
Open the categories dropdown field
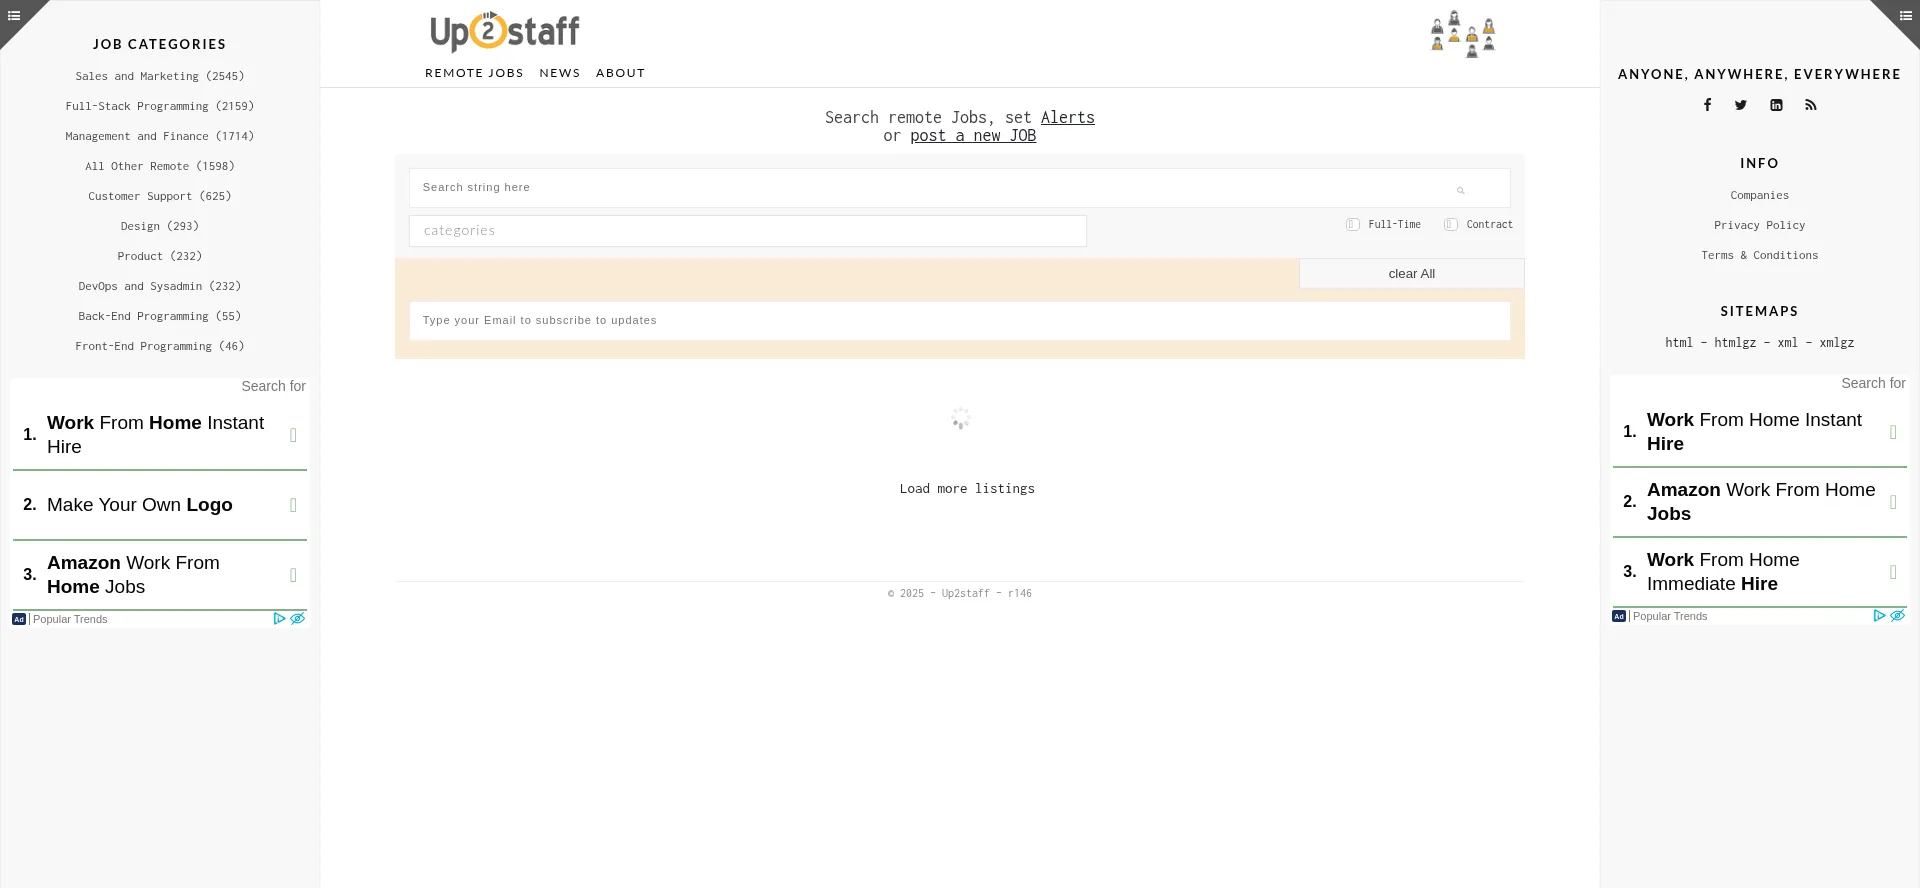747,231
